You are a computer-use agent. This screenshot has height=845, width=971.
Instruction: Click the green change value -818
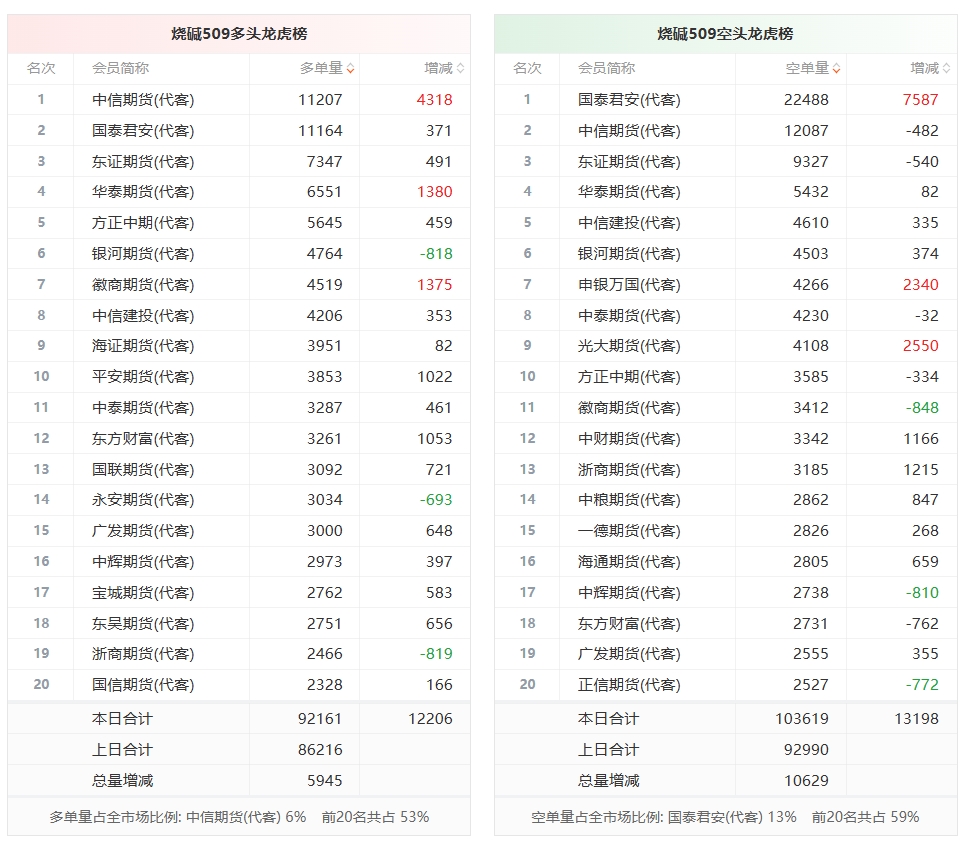coord(436,254)
